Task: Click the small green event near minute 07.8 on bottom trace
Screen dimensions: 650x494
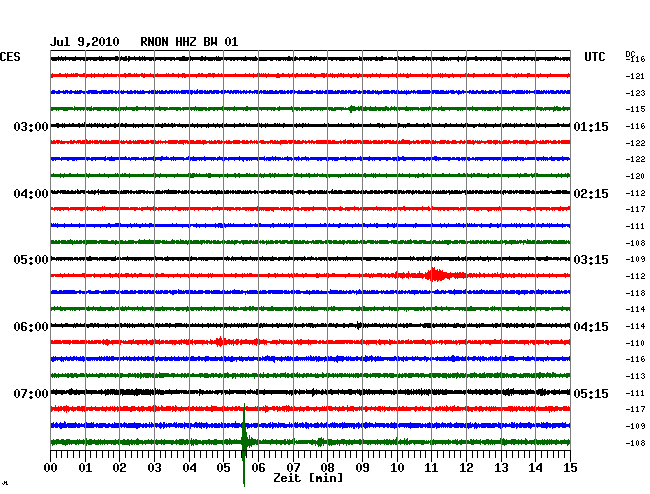Action: [320, 442]
